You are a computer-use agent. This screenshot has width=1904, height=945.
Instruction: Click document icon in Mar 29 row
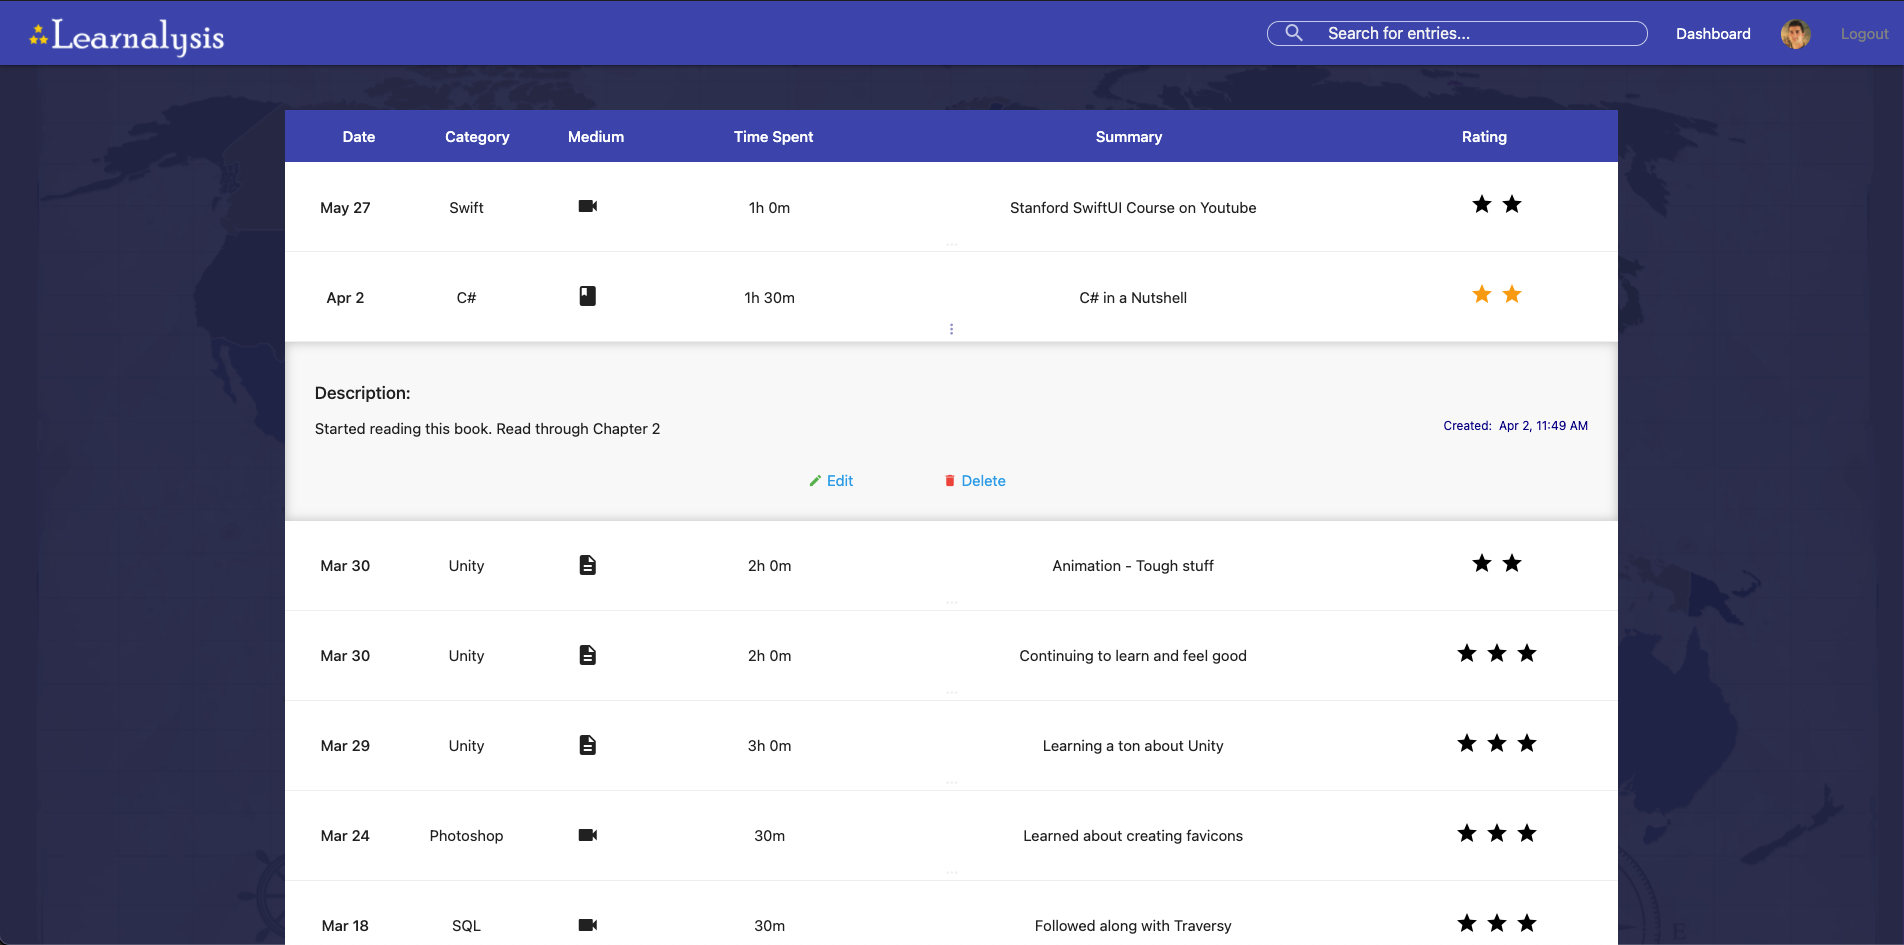[x=588, y=745]
